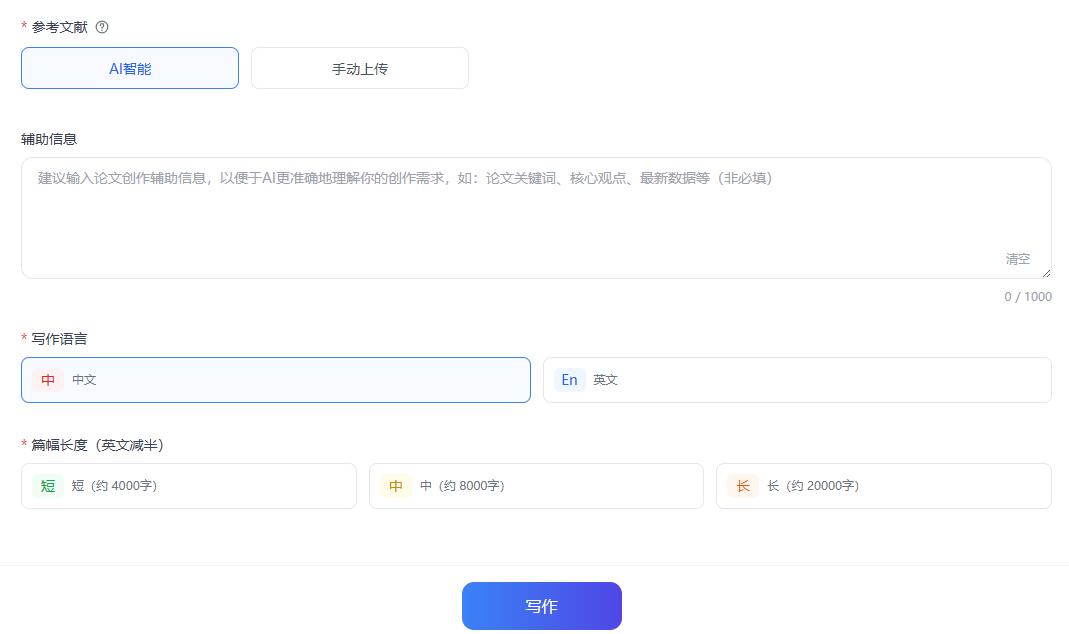Click the 篇幅长度（英文减半）label
This screenshot has height=634, width=1069.
(x=97, y=445)
